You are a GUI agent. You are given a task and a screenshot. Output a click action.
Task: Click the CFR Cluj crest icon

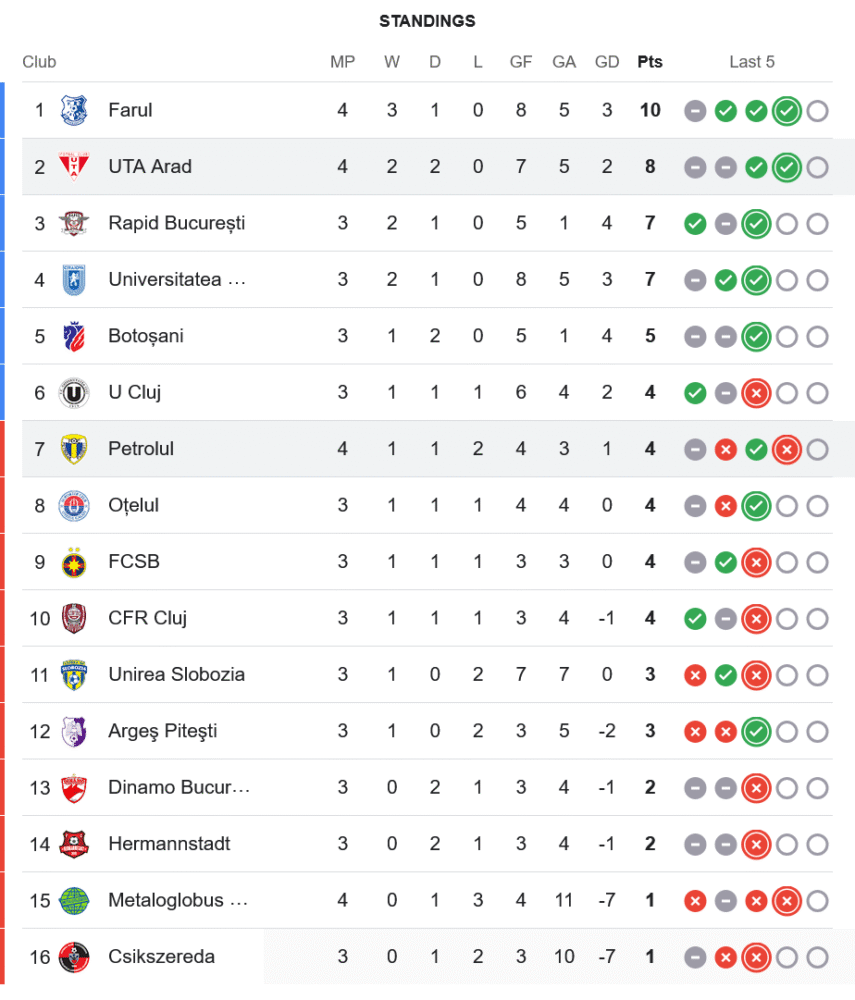pyautogui.click(x=74, y=618)
